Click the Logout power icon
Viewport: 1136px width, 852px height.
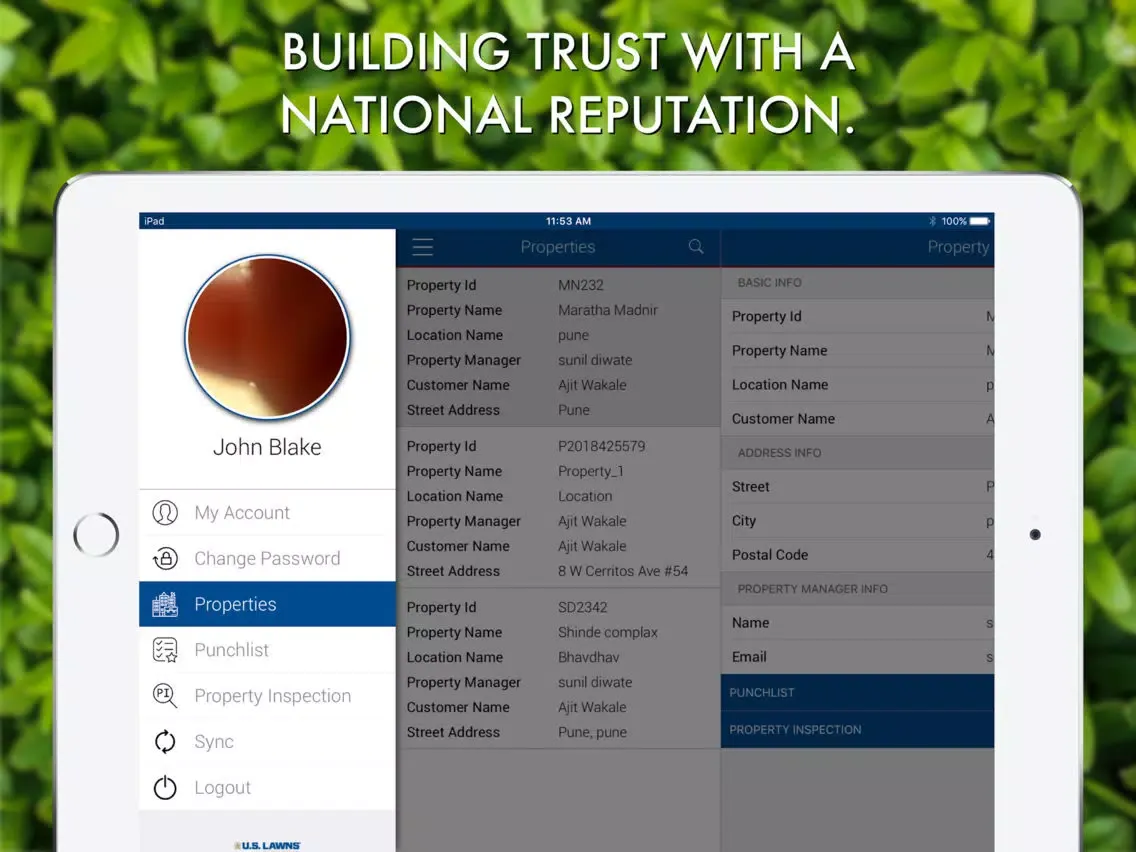click(x=165, y=788)
